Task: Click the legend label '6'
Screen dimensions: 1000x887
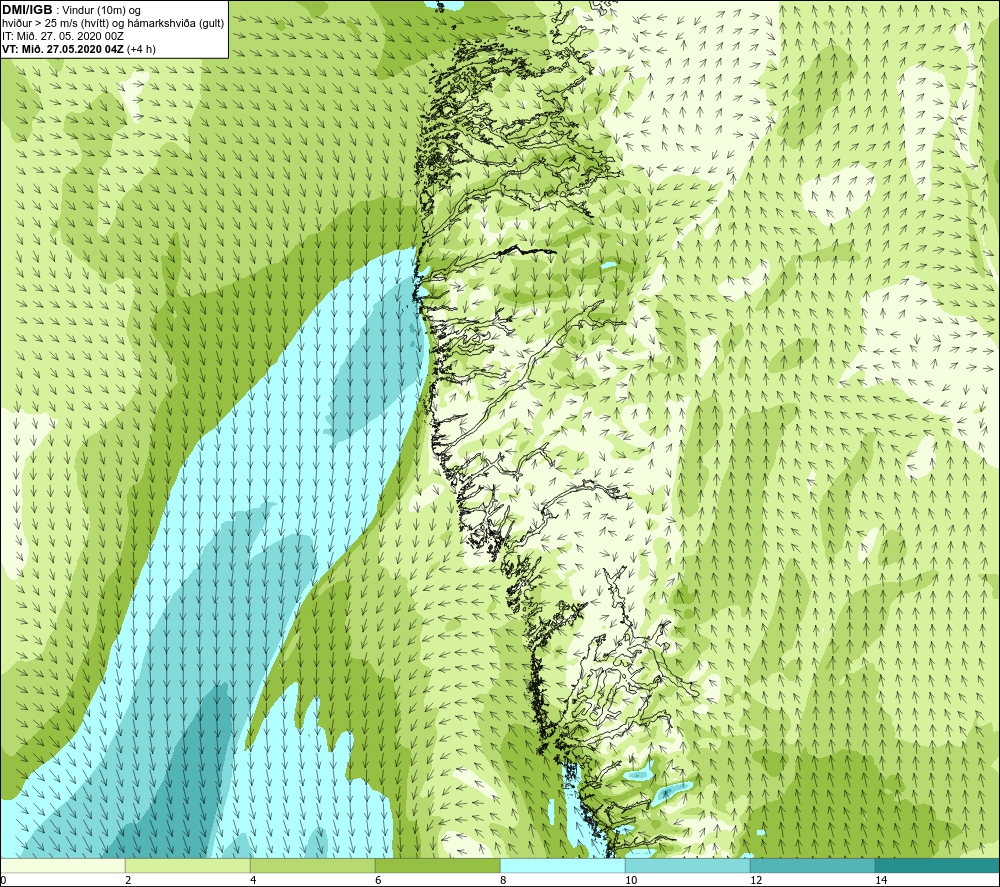Action: click(x=378, y=880)
